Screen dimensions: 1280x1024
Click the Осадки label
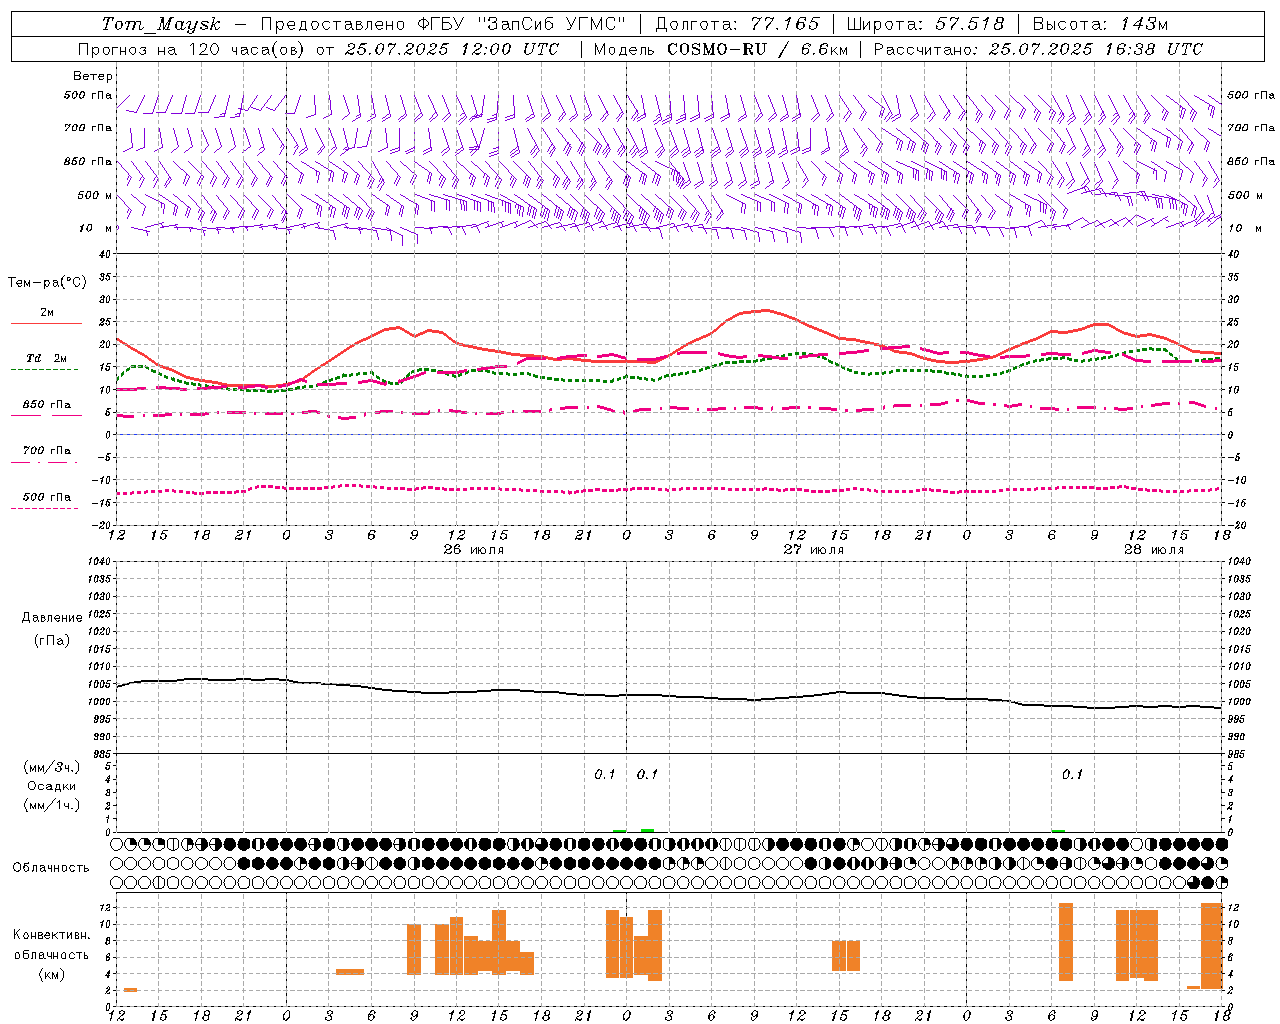(52, 786)
